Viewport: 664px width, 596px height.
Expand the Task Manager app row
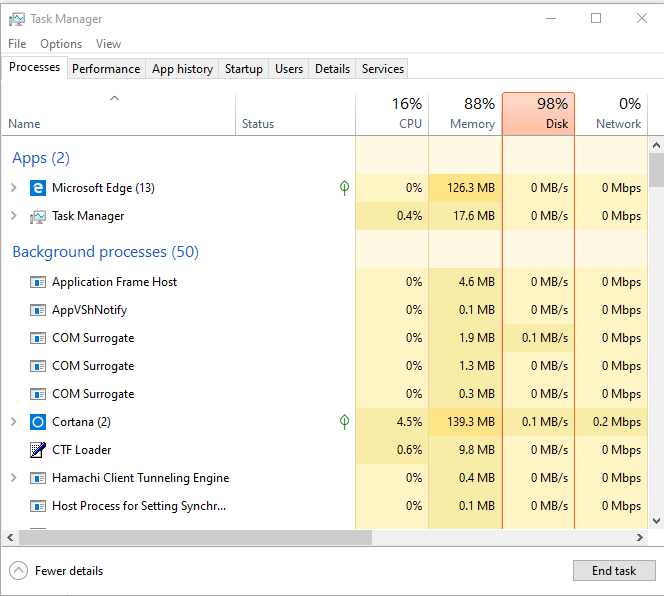point(14,216)
